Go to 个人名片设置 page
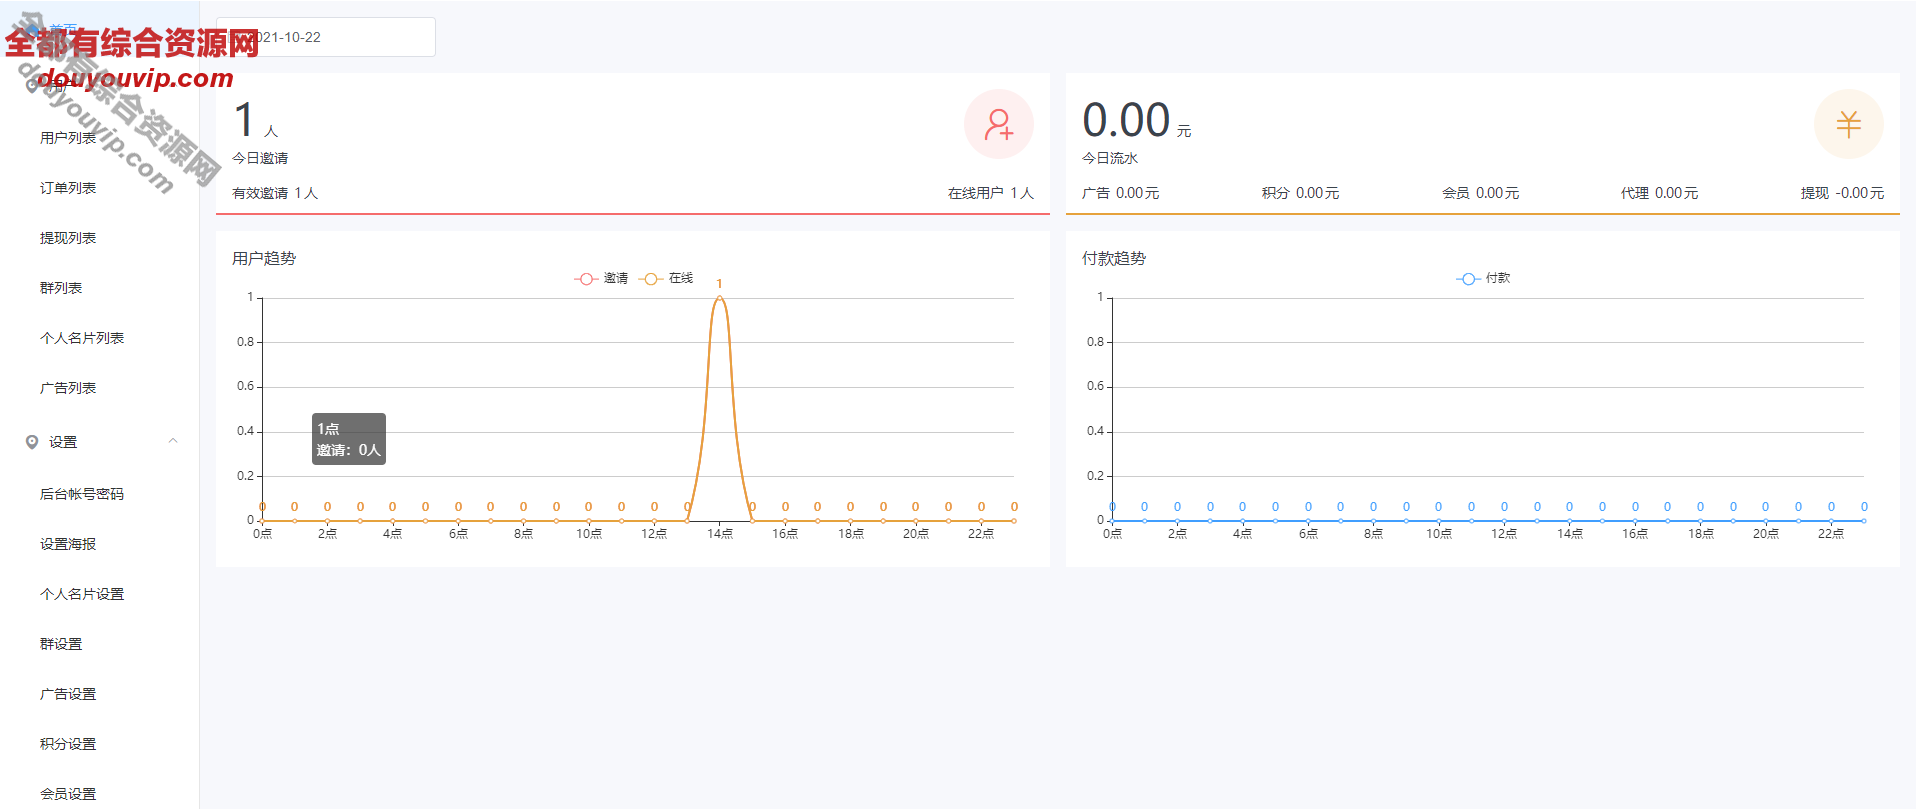This screenshot has width=1916, height=809. (82, 594)
